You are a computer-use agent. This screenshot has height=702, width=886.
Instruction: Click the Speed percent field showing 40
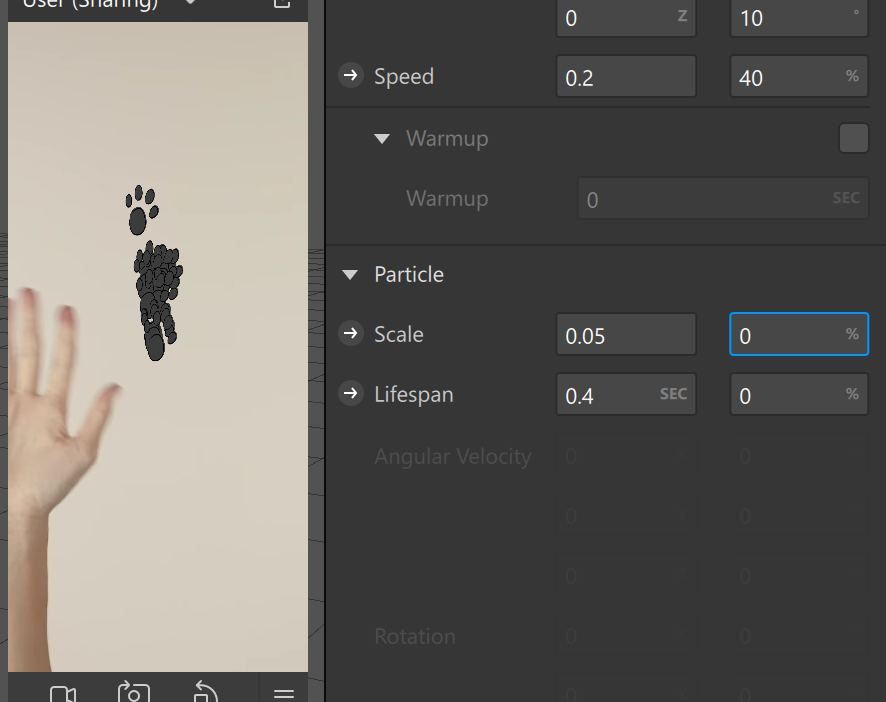click(x=798, y=77)
